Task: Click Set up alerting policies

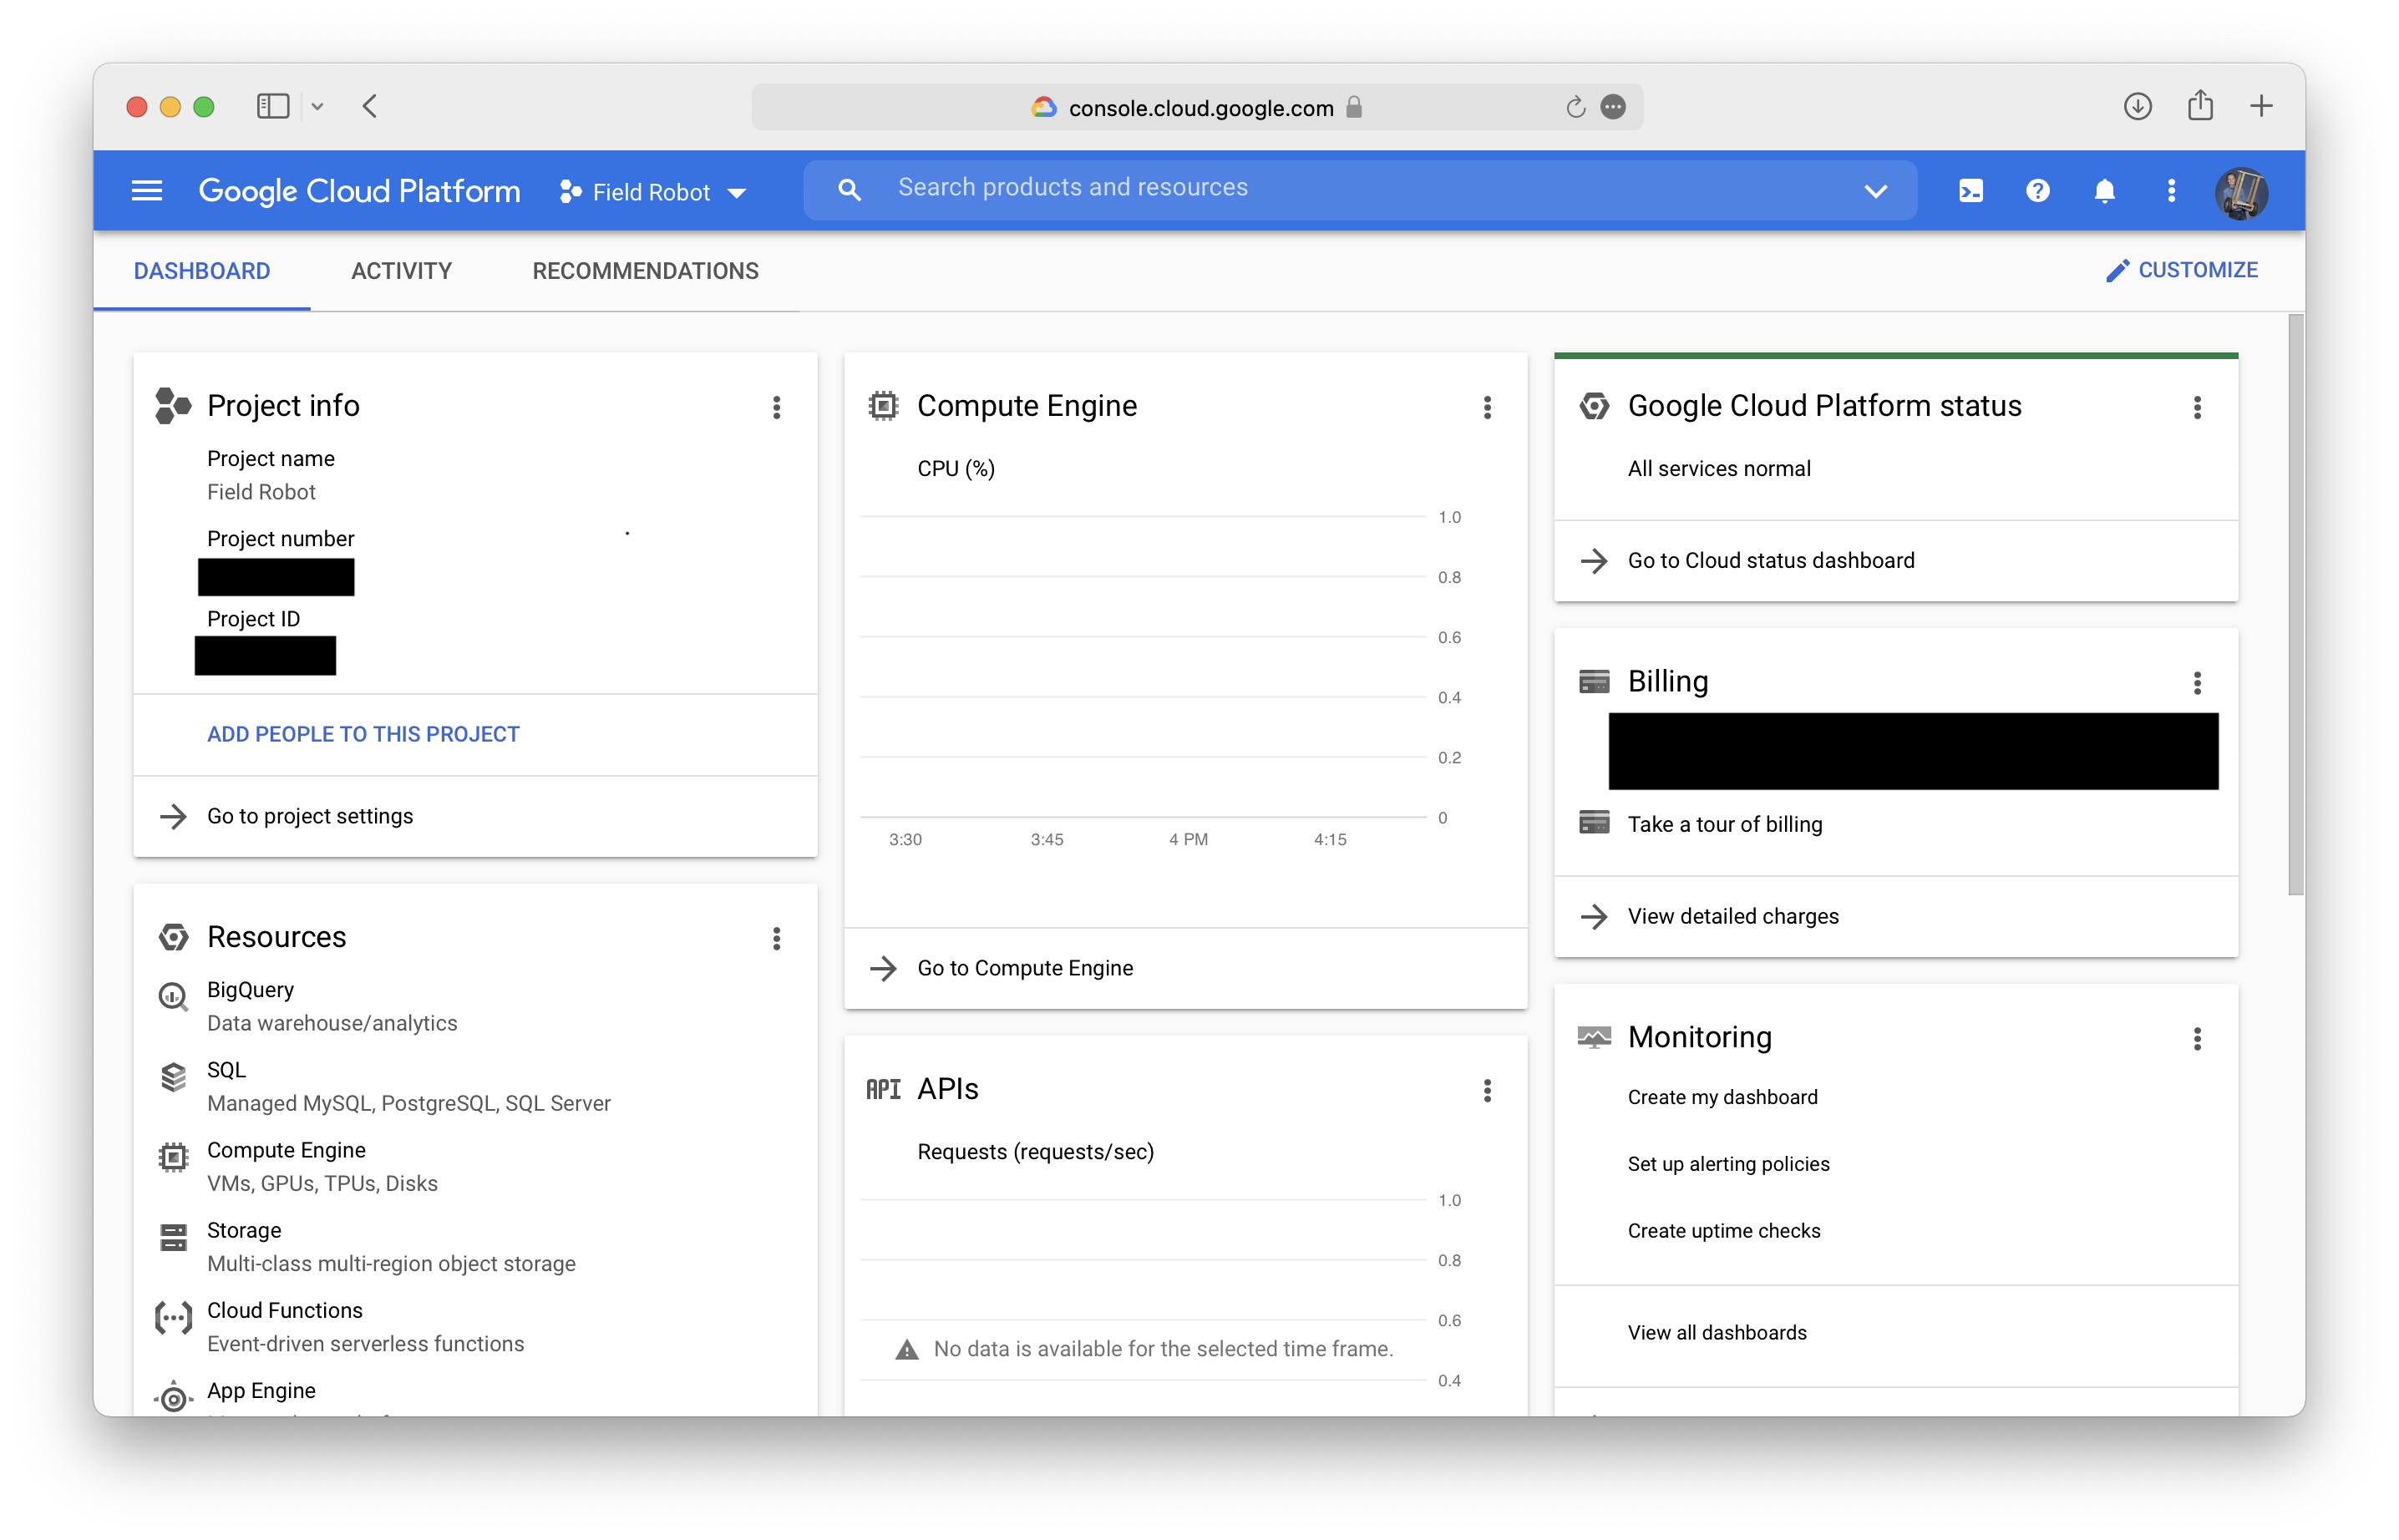Action: click(x=1728, y=1164)
